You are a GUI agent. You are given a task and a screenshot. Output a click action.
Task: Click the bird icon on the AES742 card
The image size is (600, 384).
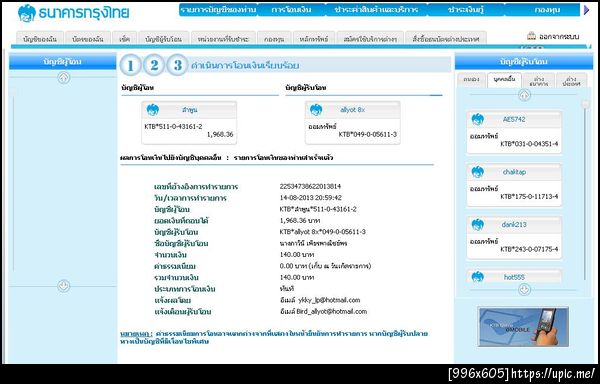(x=478, y=119)
